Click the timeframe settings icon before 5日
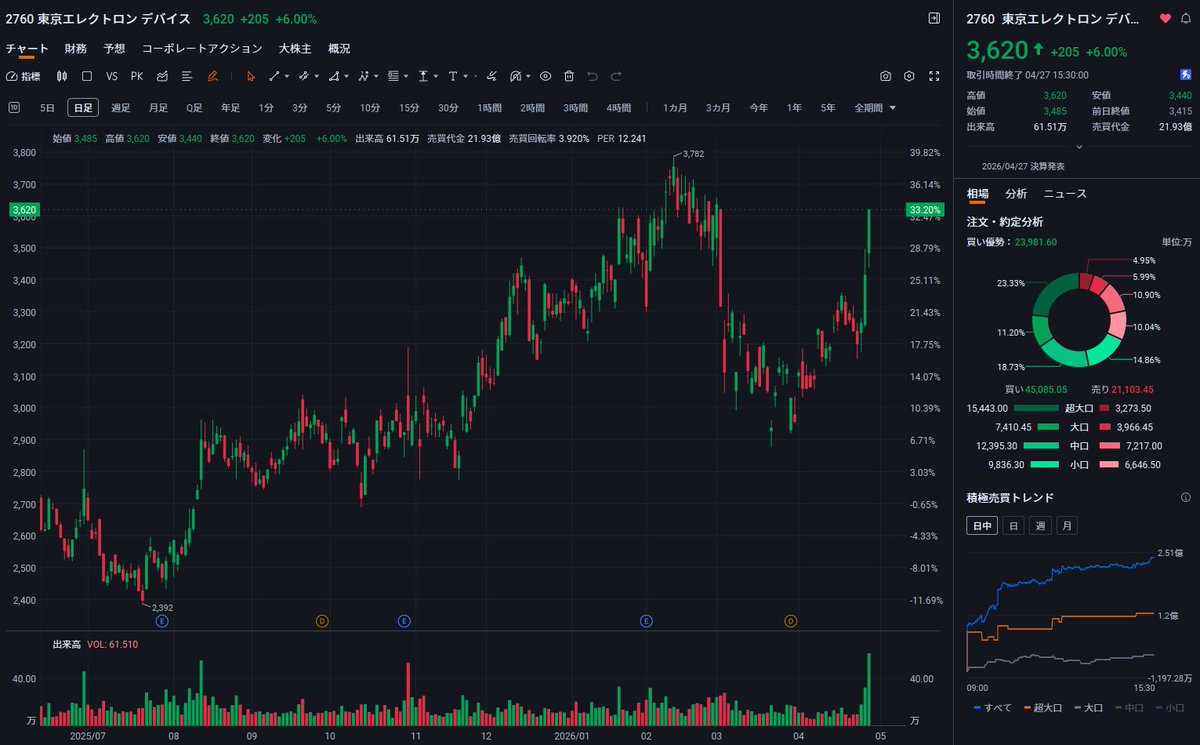Viewport: 1200px width, 745px height. [x=14, y=107]
